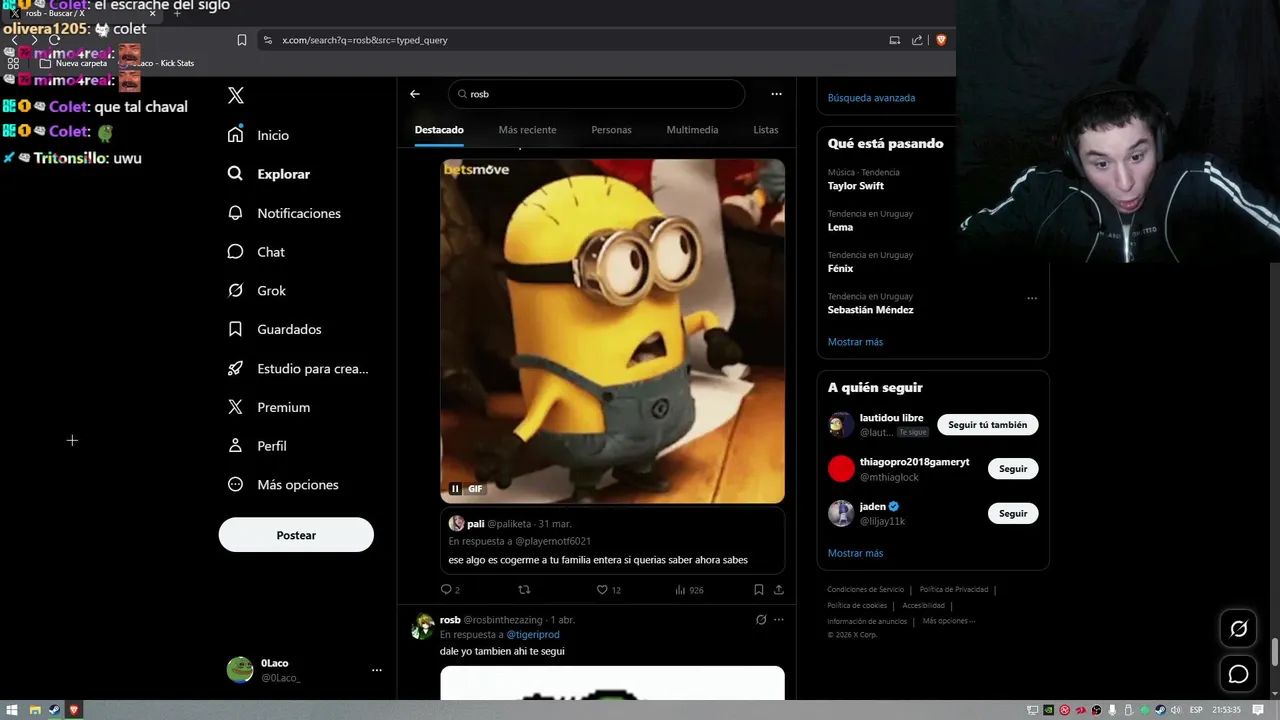Open Política de Privacidad link
1280x720 pixels.
(x=953, y=590)
